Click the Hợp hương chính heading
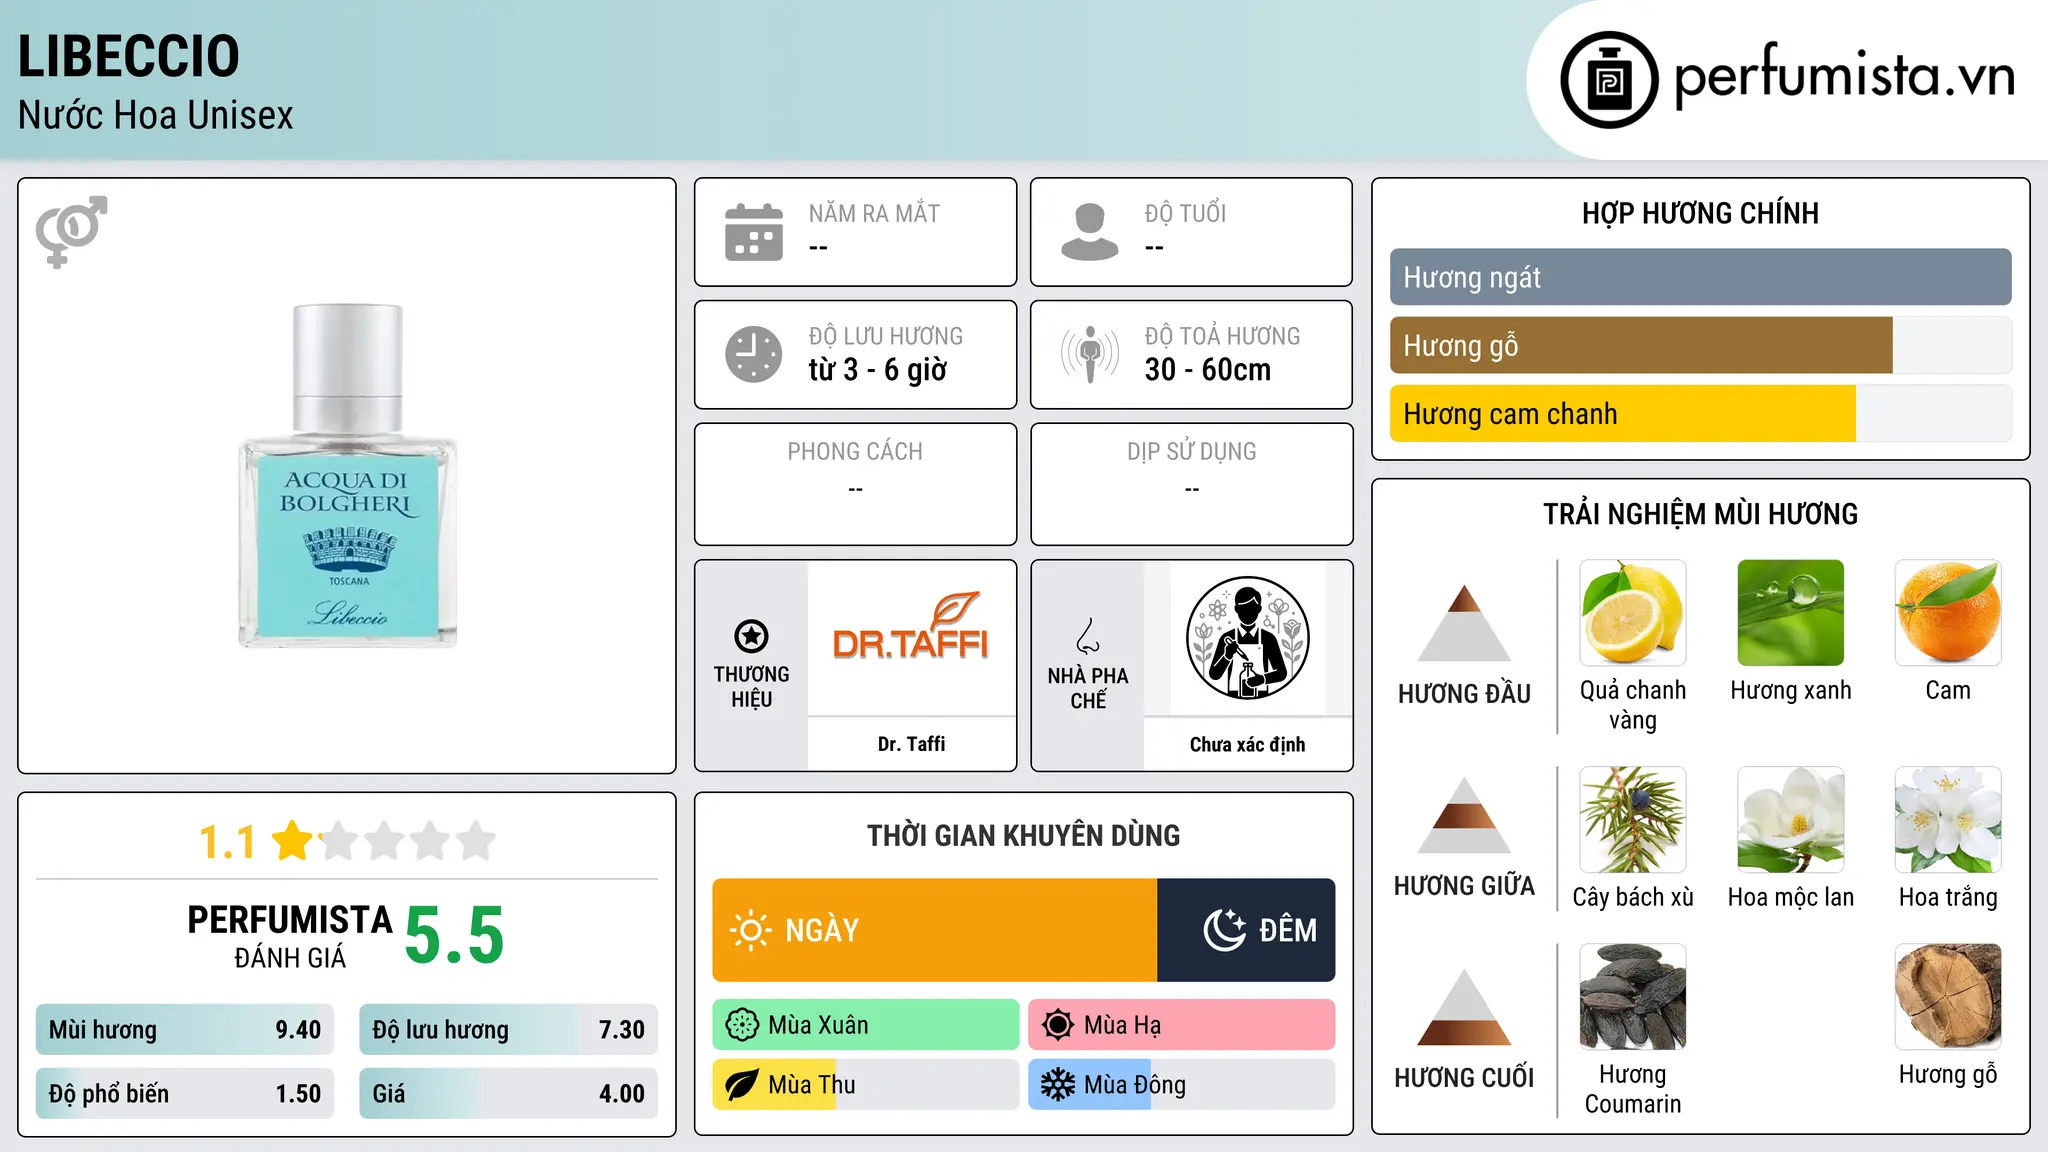The height and width of the screenshot is (1152, 2048). (1700, 213)
